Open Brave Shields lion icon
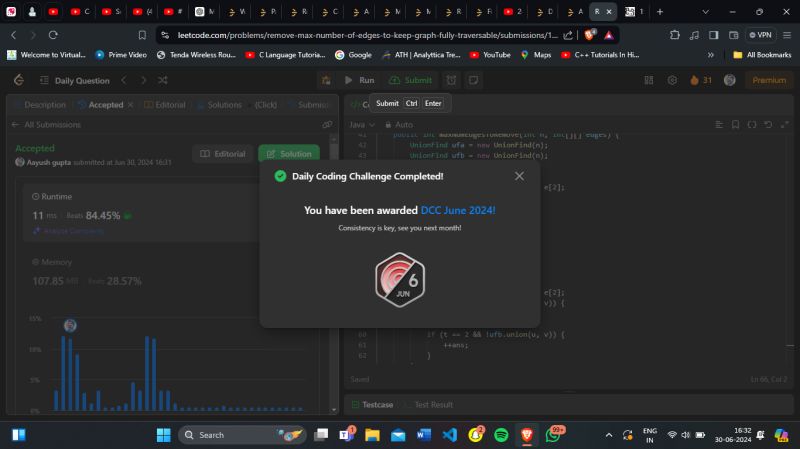Image resolution: width=800 pixels, height=449 pixels. [x=590, y=35]
